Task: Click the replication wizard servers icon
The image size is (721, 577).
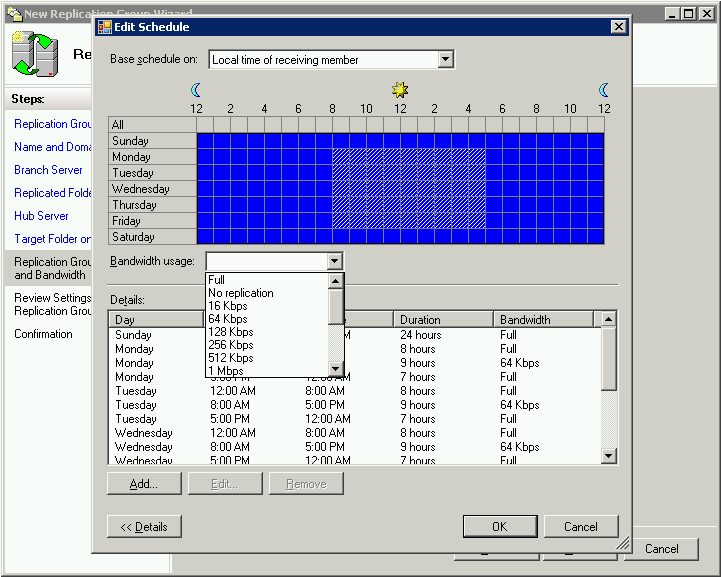Action: coord(33,55)
